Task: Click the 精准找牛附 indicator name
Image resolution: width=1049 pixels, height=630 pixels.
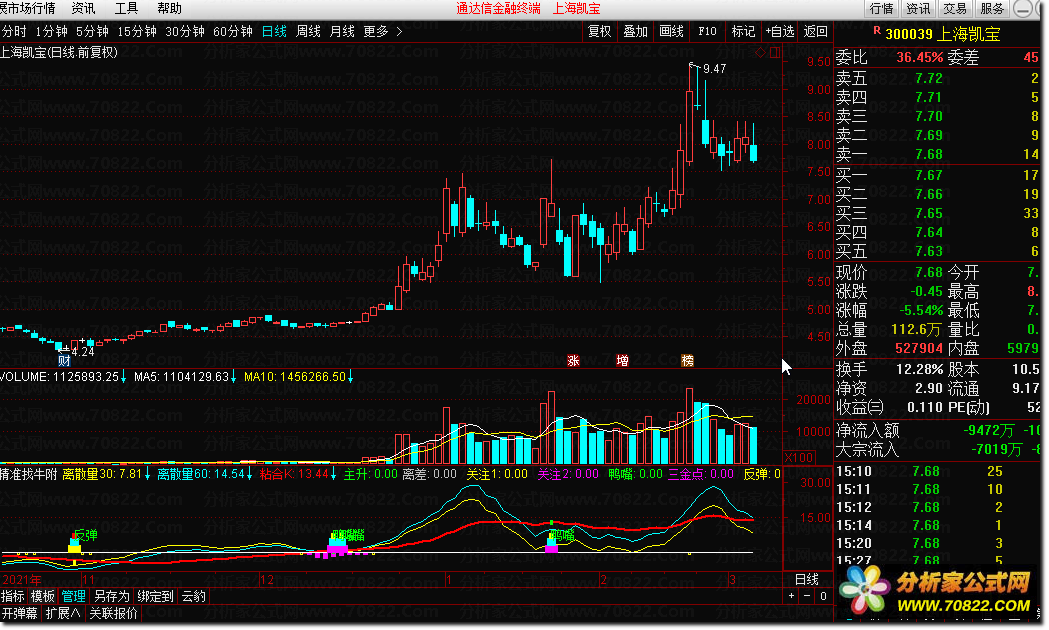Action: click(x=29, y=474)
